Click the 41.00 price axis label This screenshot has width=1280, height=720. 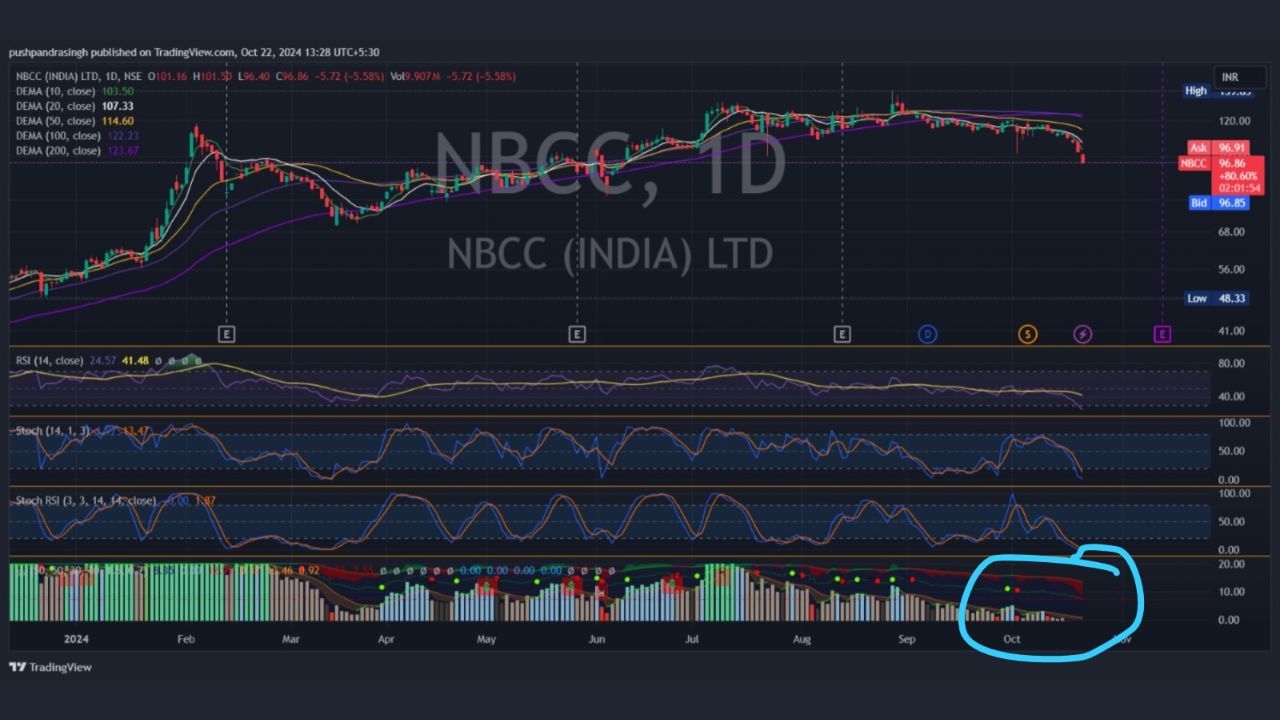(x=1231, y=331)
